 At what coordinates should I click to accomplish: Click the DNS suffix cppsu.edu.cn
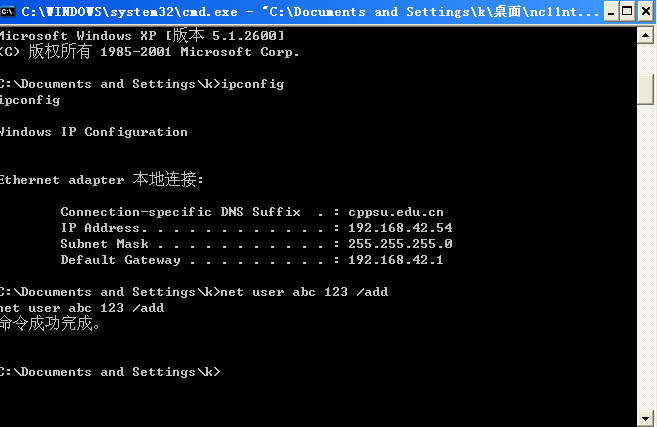[x=396, y=212]
